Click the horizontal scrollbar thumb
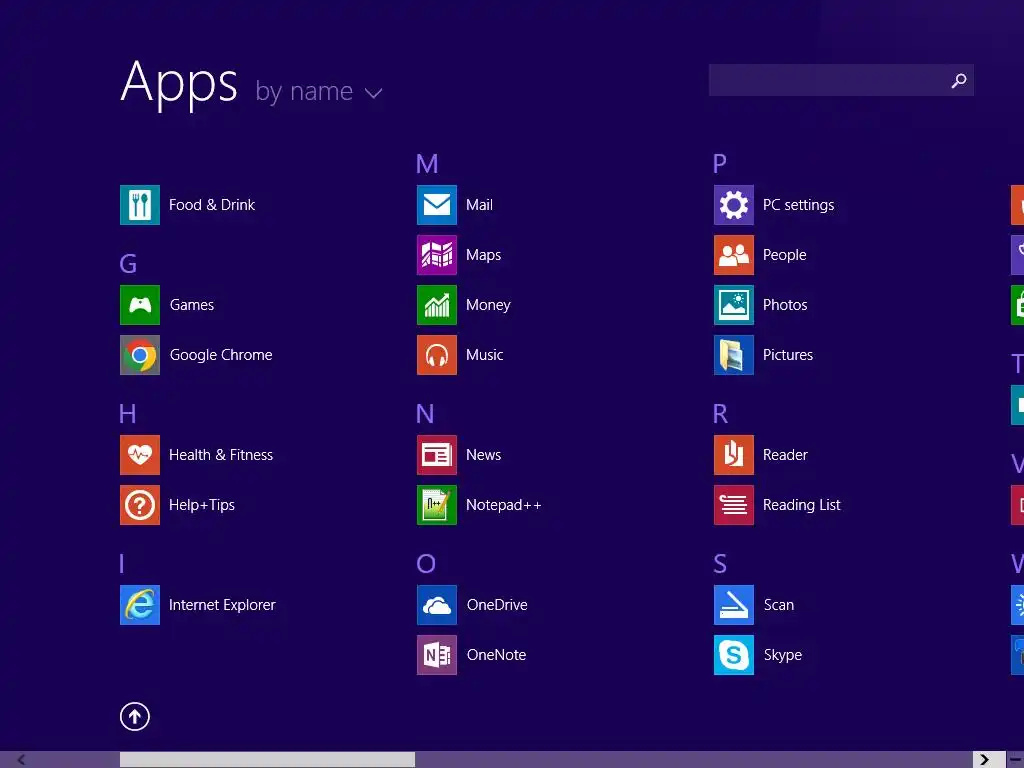The image size is (1024, 768). [x=267, y=760]
